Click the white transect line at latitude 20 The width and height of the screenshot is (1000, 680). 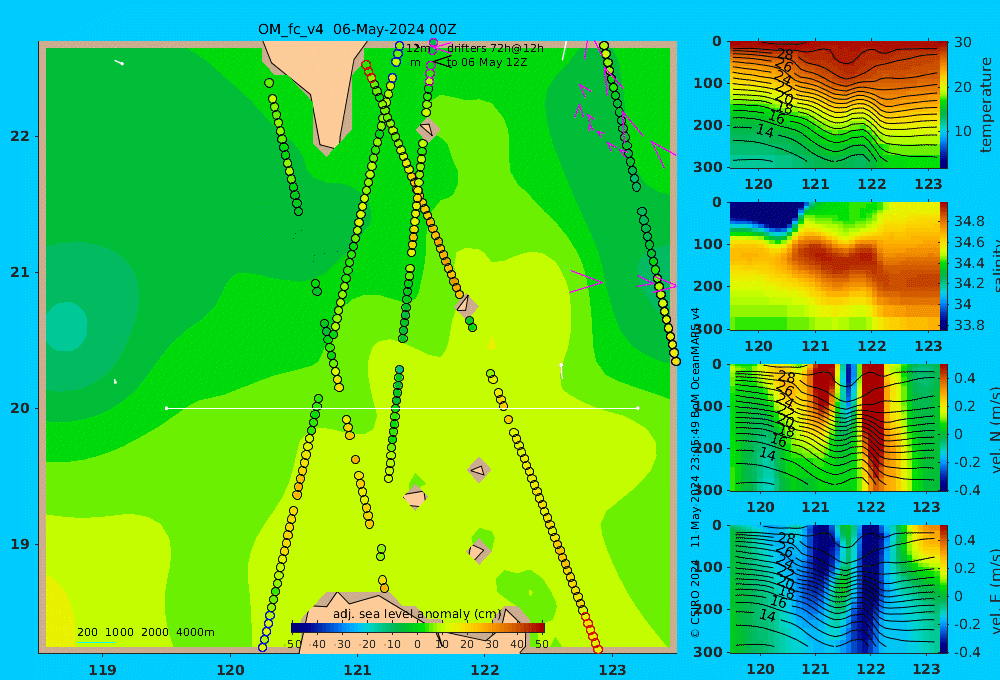pos(402,408)
